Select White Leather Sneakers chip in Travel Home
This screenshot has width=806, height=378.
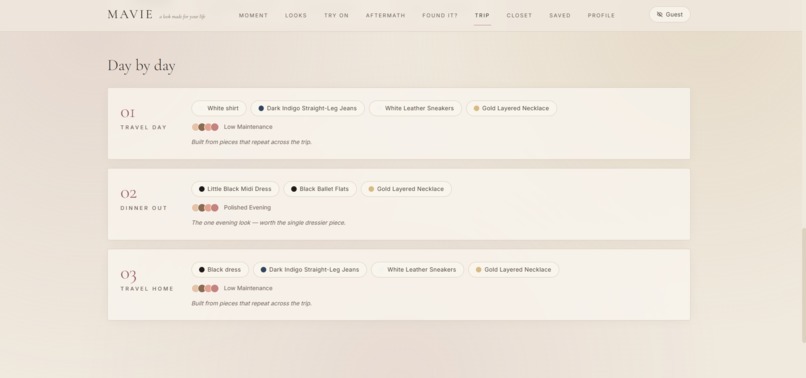[x=417, y=269]
